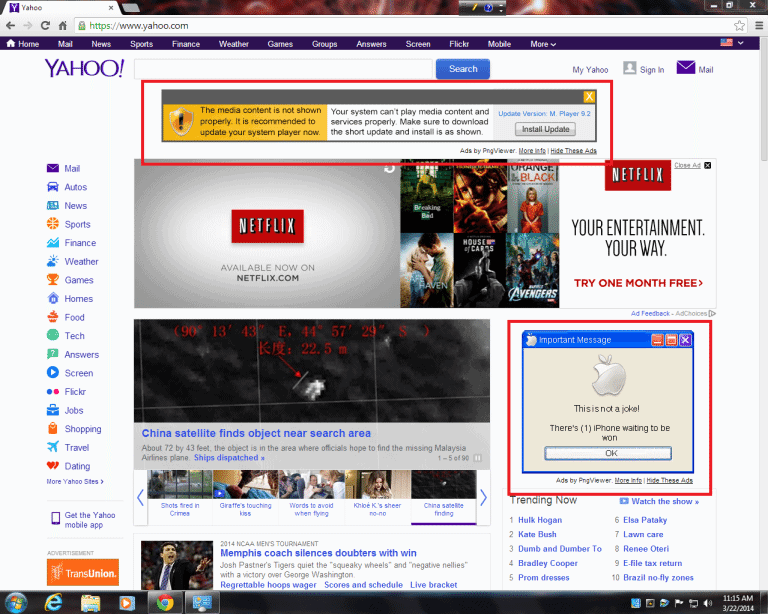The width and height of the screenshot is (768, 614).
Task: Bookmark page with the star icon
Action: click(x=739, y=25)
